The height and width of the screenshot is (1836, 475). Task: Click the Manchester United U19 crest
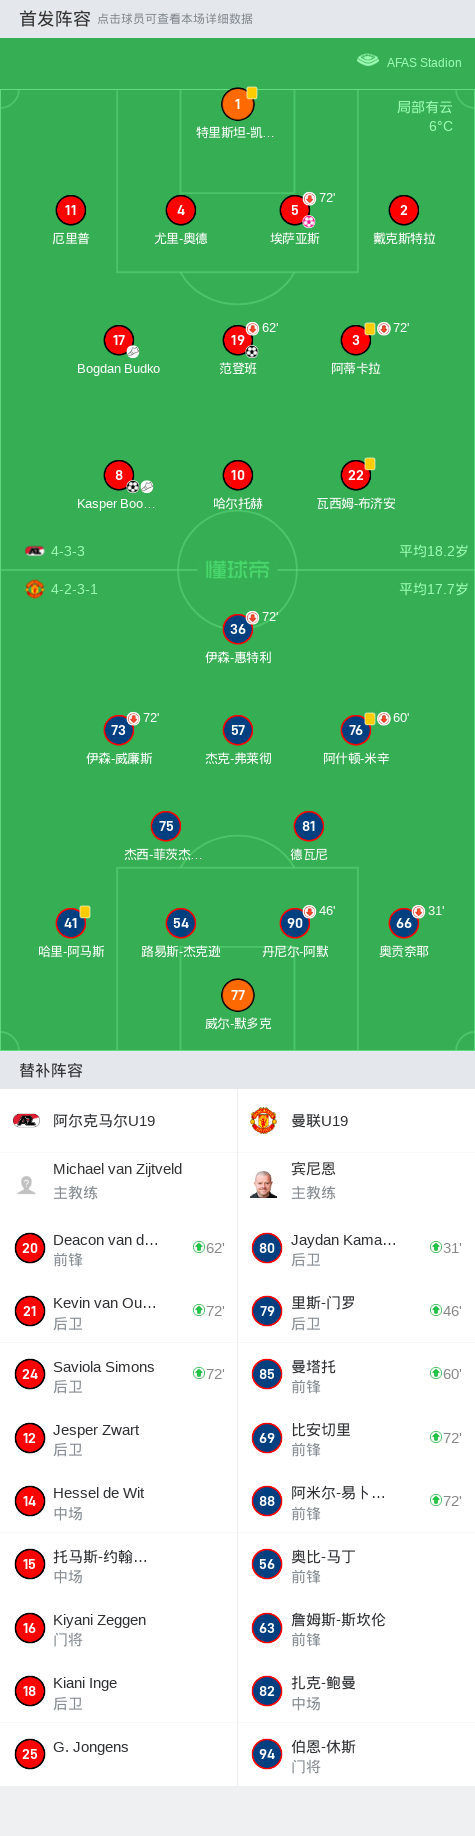click(x=263, y=1120)
